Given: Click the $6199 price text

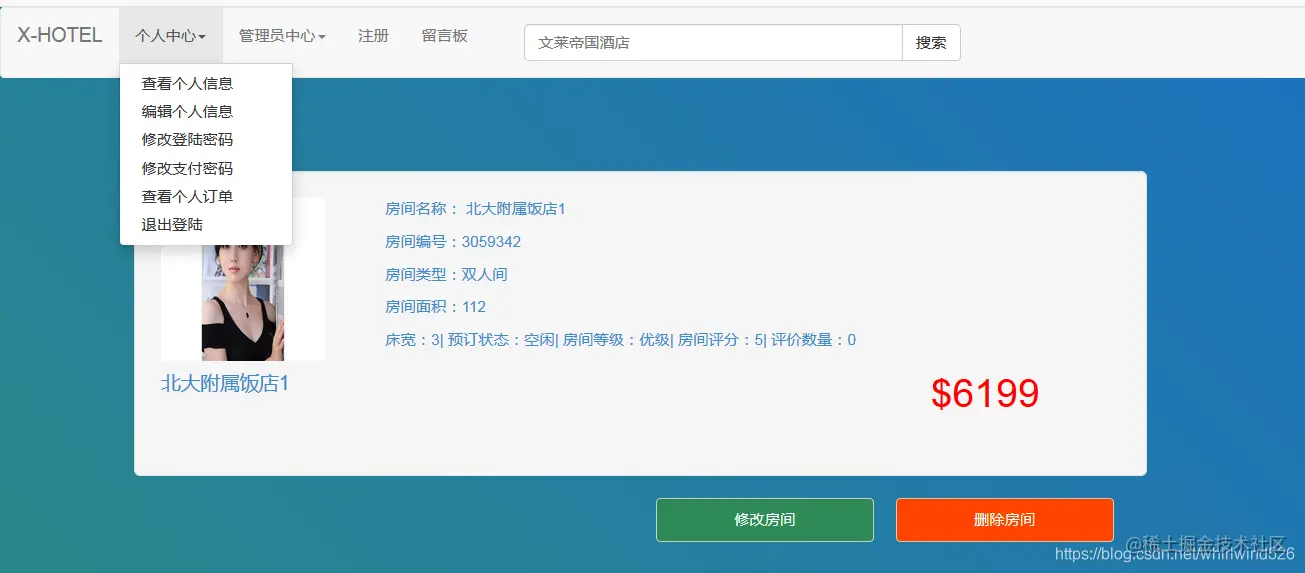Looking at the screenshot, I should 985,394.
